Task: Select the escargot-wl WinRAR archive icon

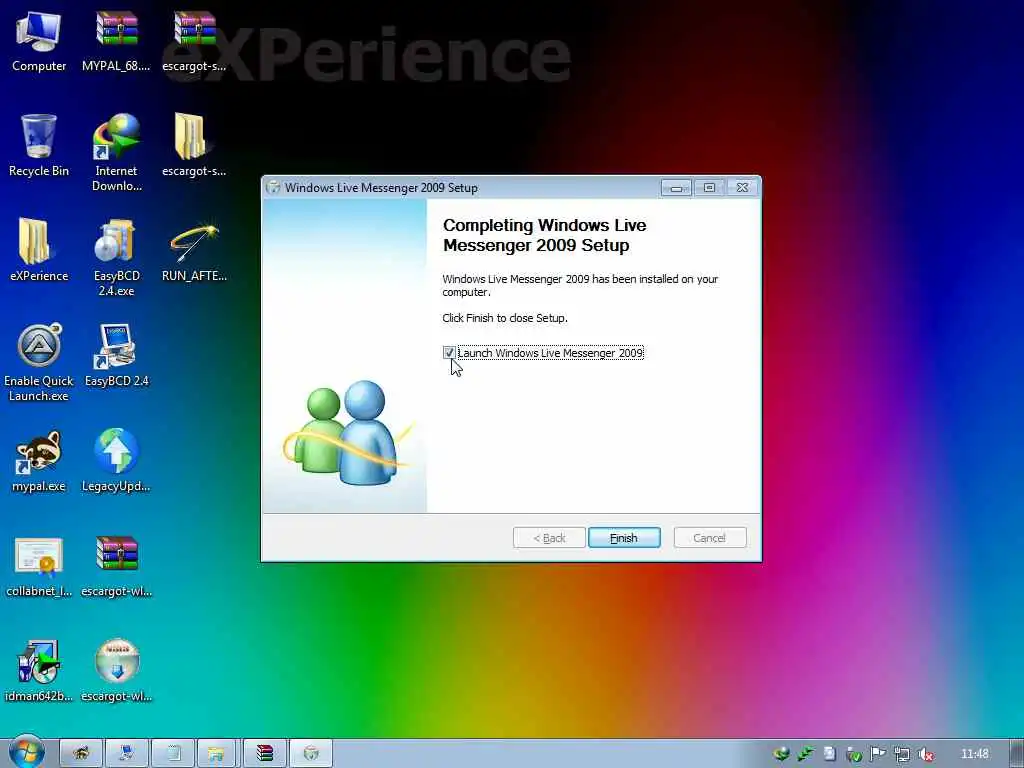Action: [116, 566]
